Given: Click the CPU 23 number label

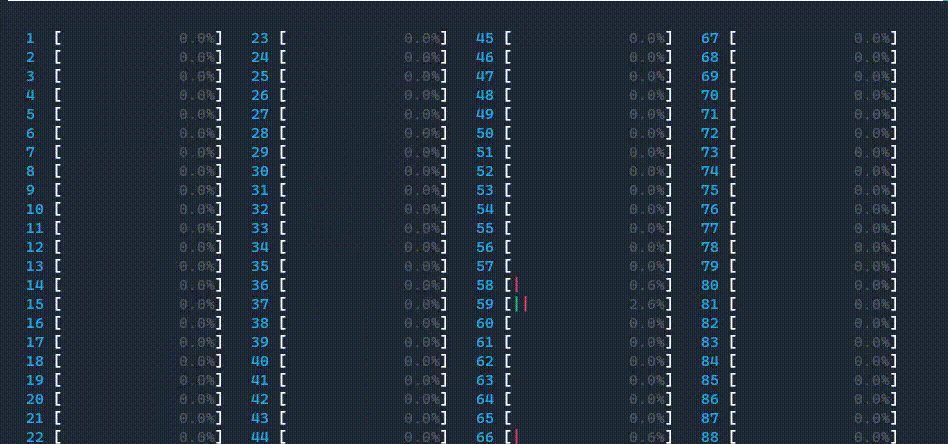Looking at the screenshot, I should (x=259, y=39).
